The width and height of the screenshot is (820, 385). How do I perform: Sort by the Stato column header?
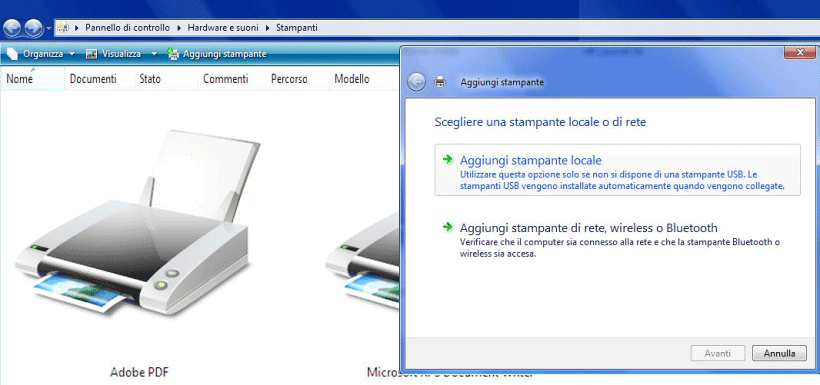[150, 80]
